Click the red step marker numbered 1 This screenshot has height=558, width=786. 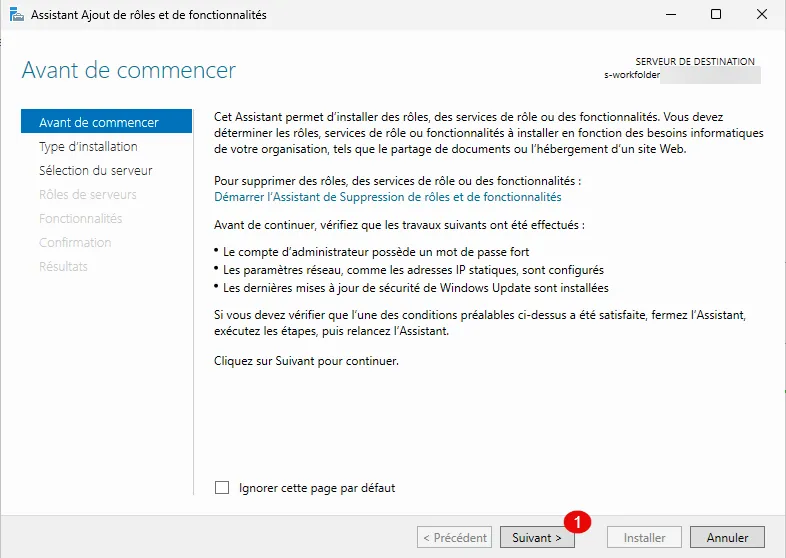(577, 521)
